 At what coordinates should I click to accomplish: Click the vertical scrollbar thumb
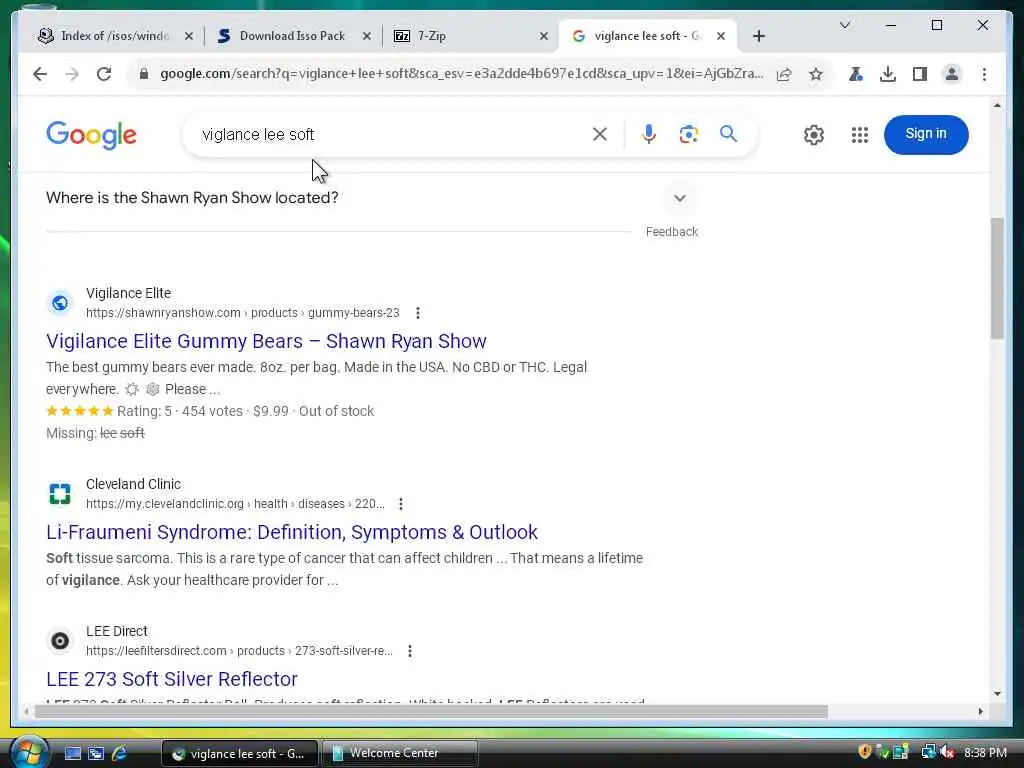click(x=997, y=278)
